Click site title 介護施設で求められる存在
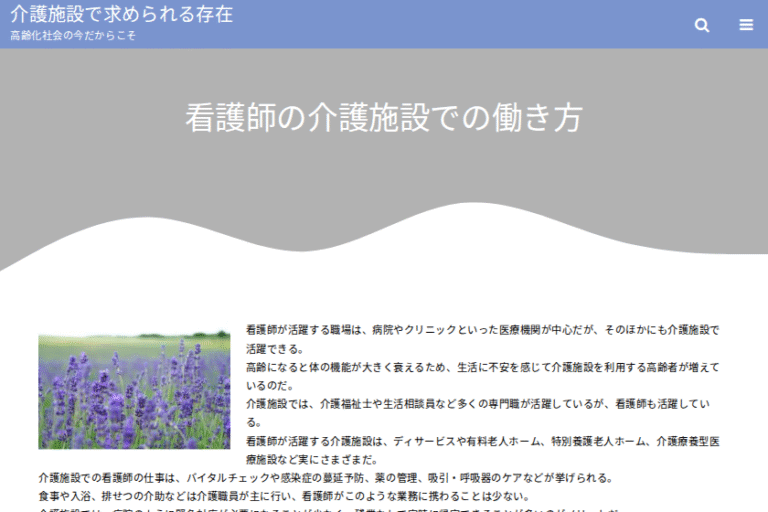Viewport: 768px width, 512px height. click(121, 14)
